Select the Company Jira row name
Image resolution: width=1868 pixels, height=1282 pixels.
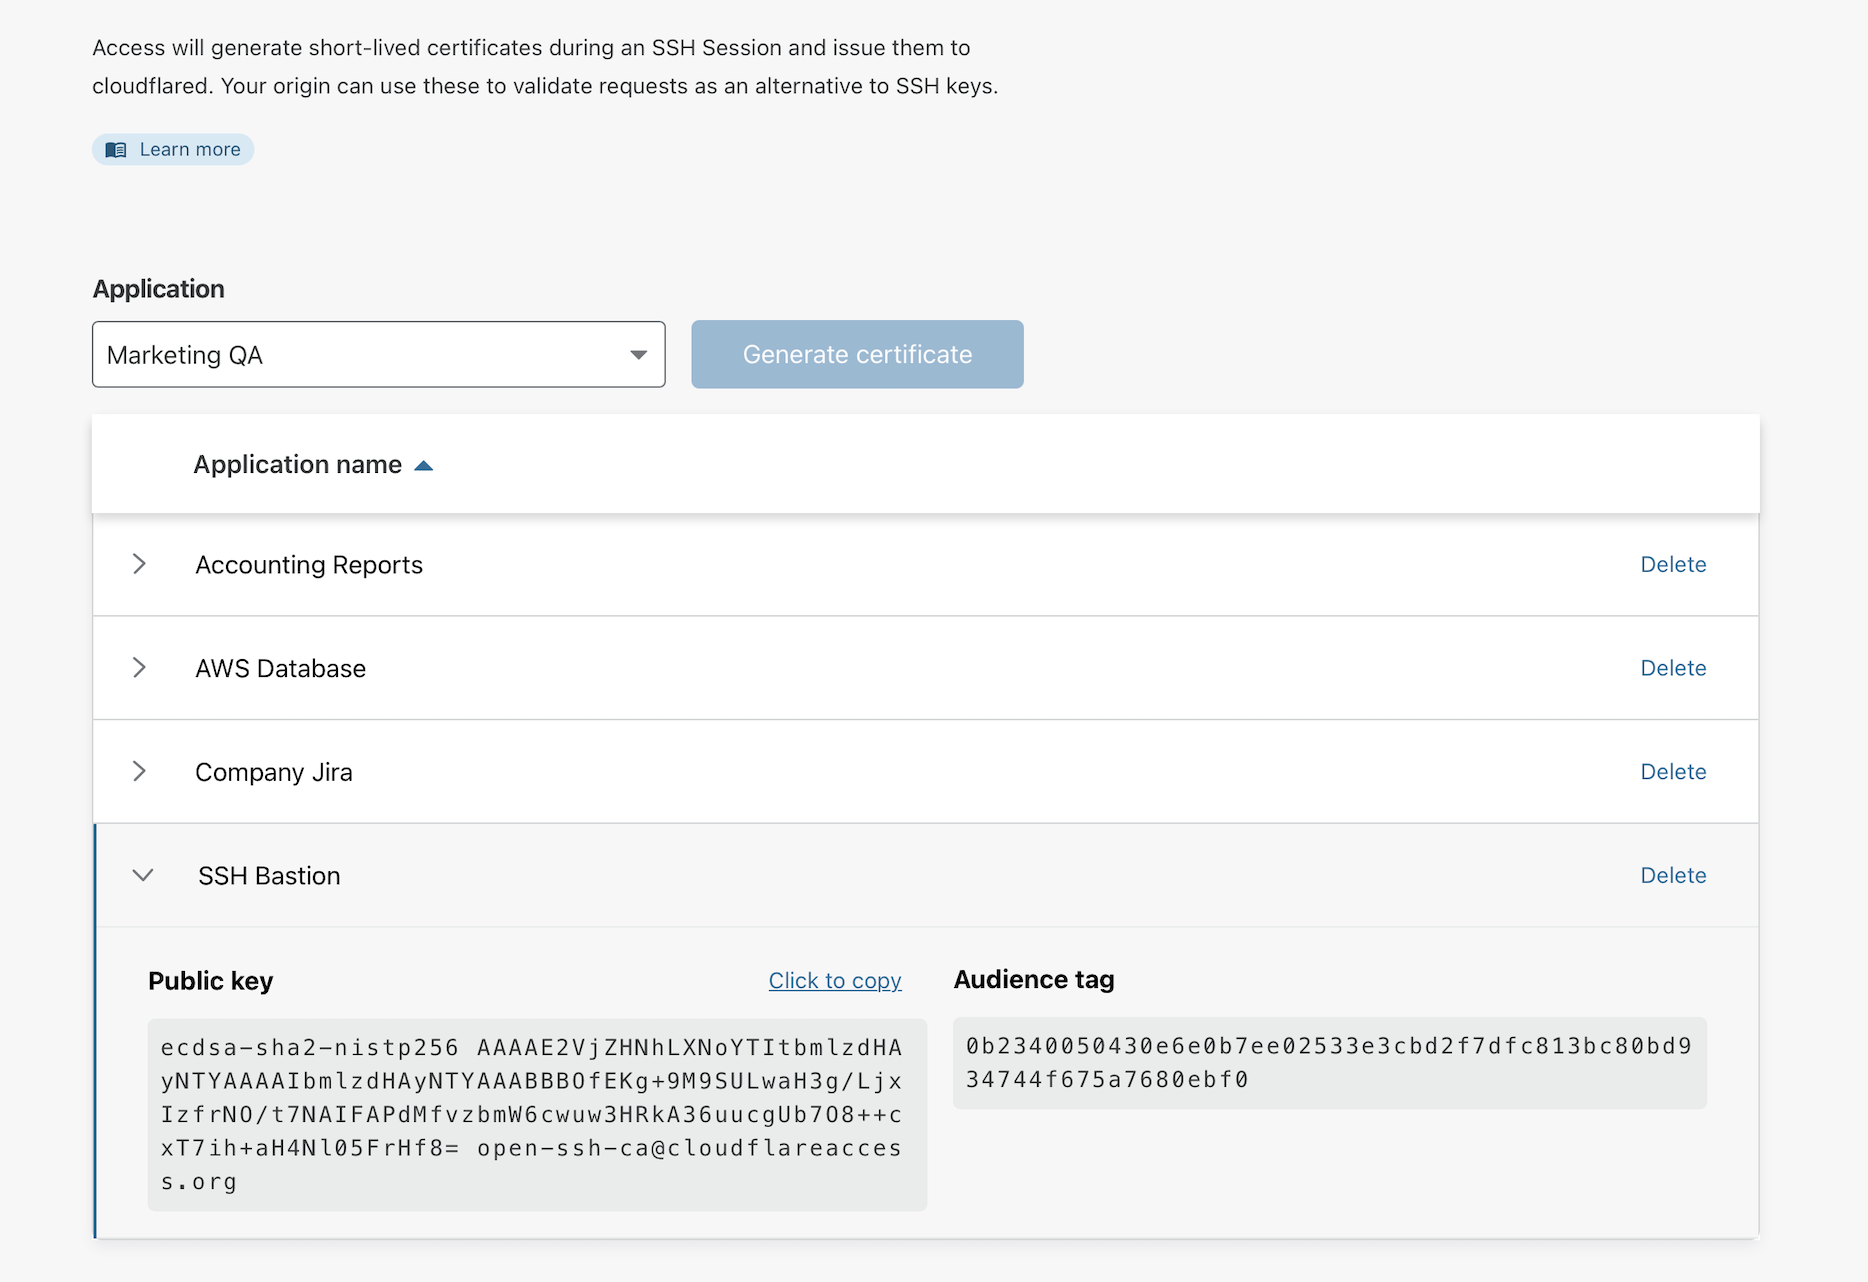coord(274,772)
